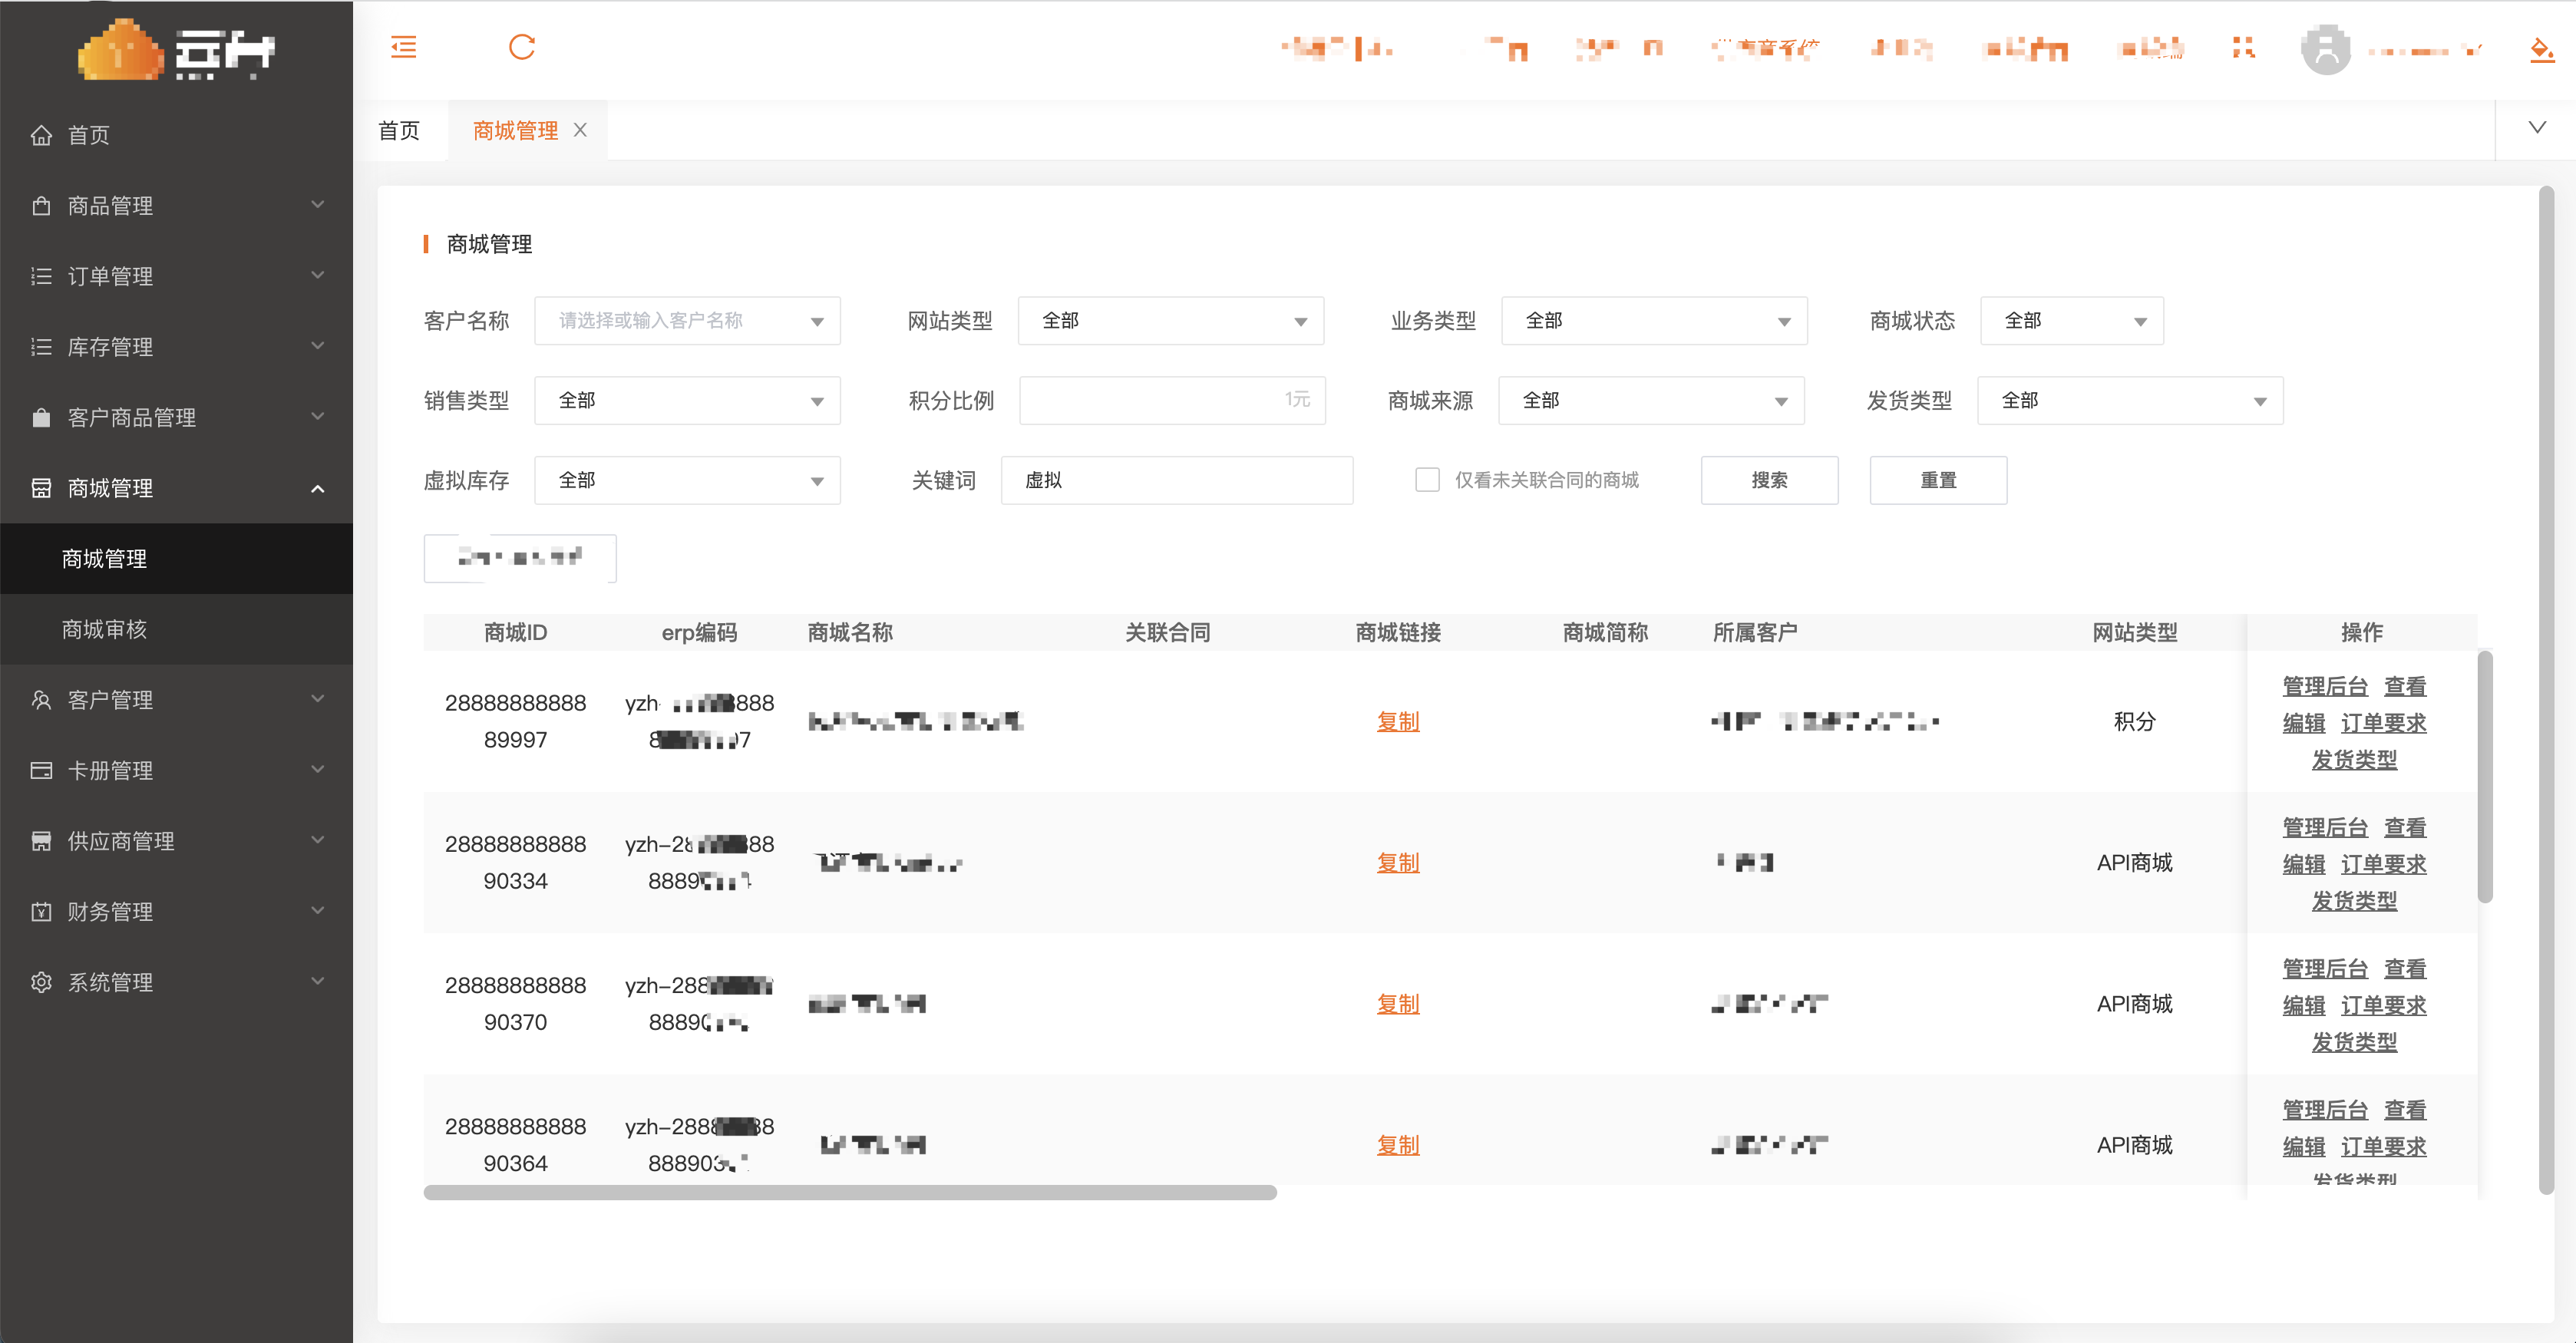Expand 系统管理 sidebar chevron

click(317, 981)
